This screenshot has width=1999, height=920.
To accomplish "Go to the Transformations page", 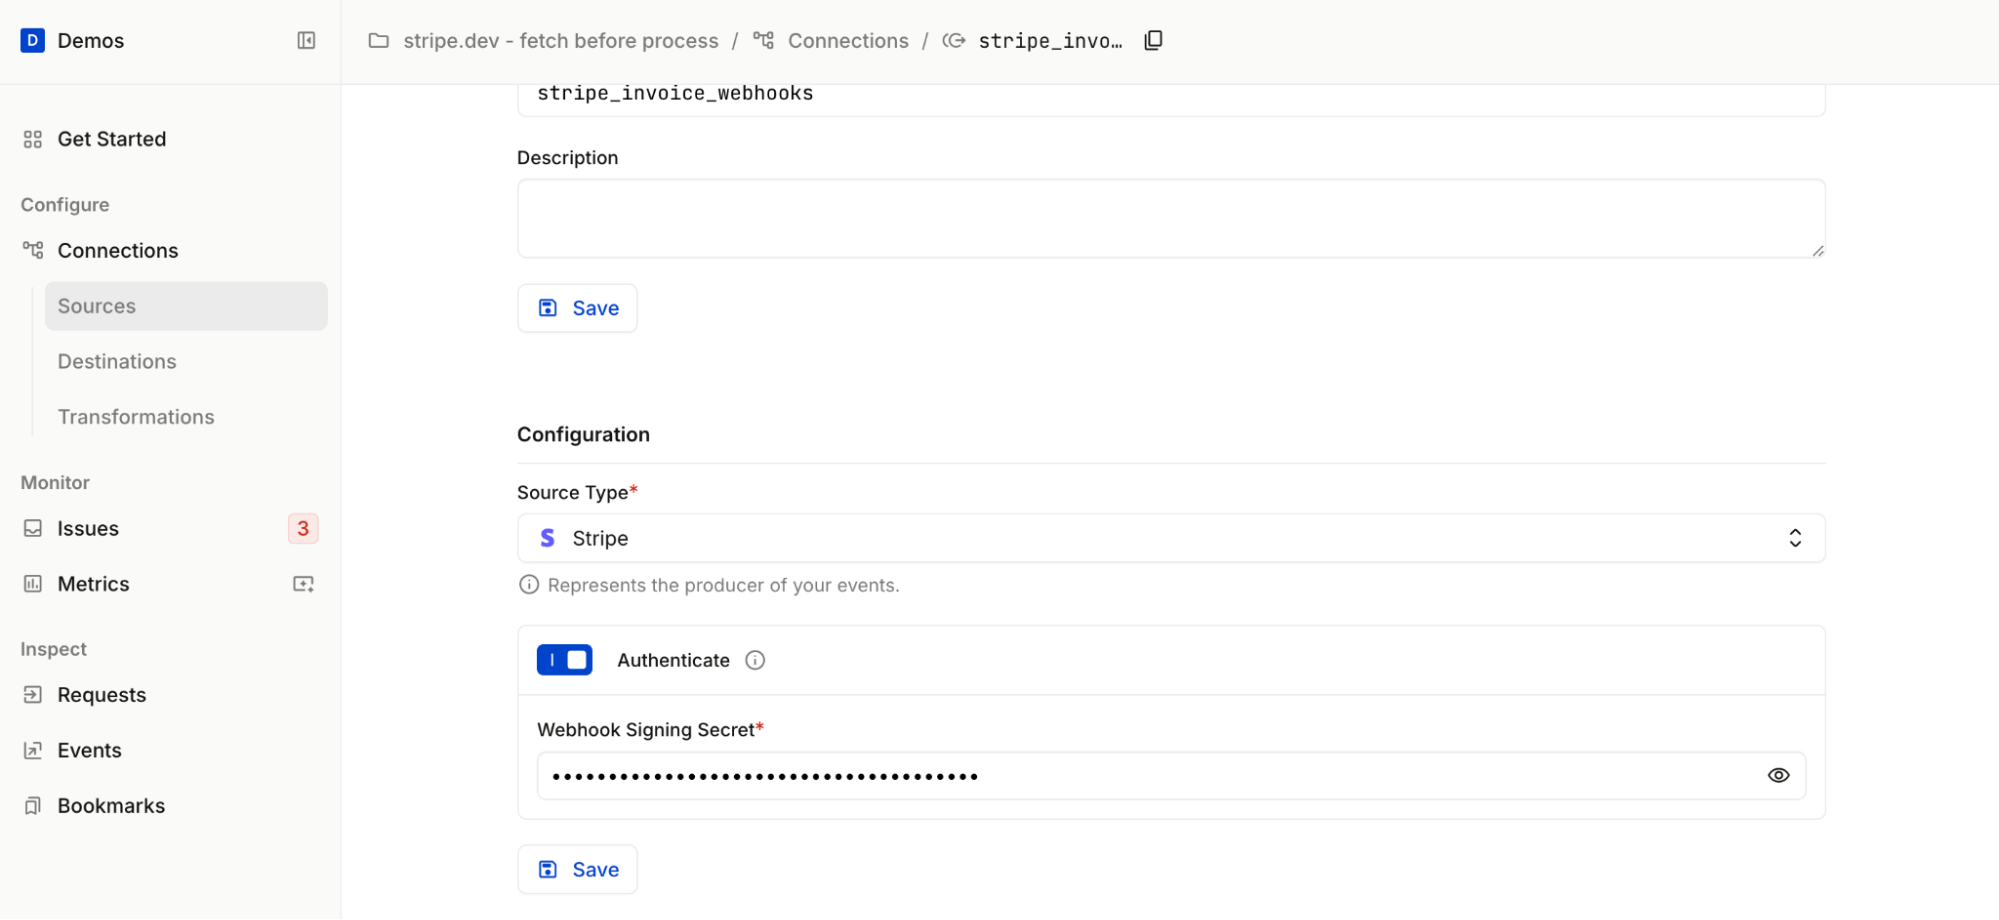I will click(136, 417).
